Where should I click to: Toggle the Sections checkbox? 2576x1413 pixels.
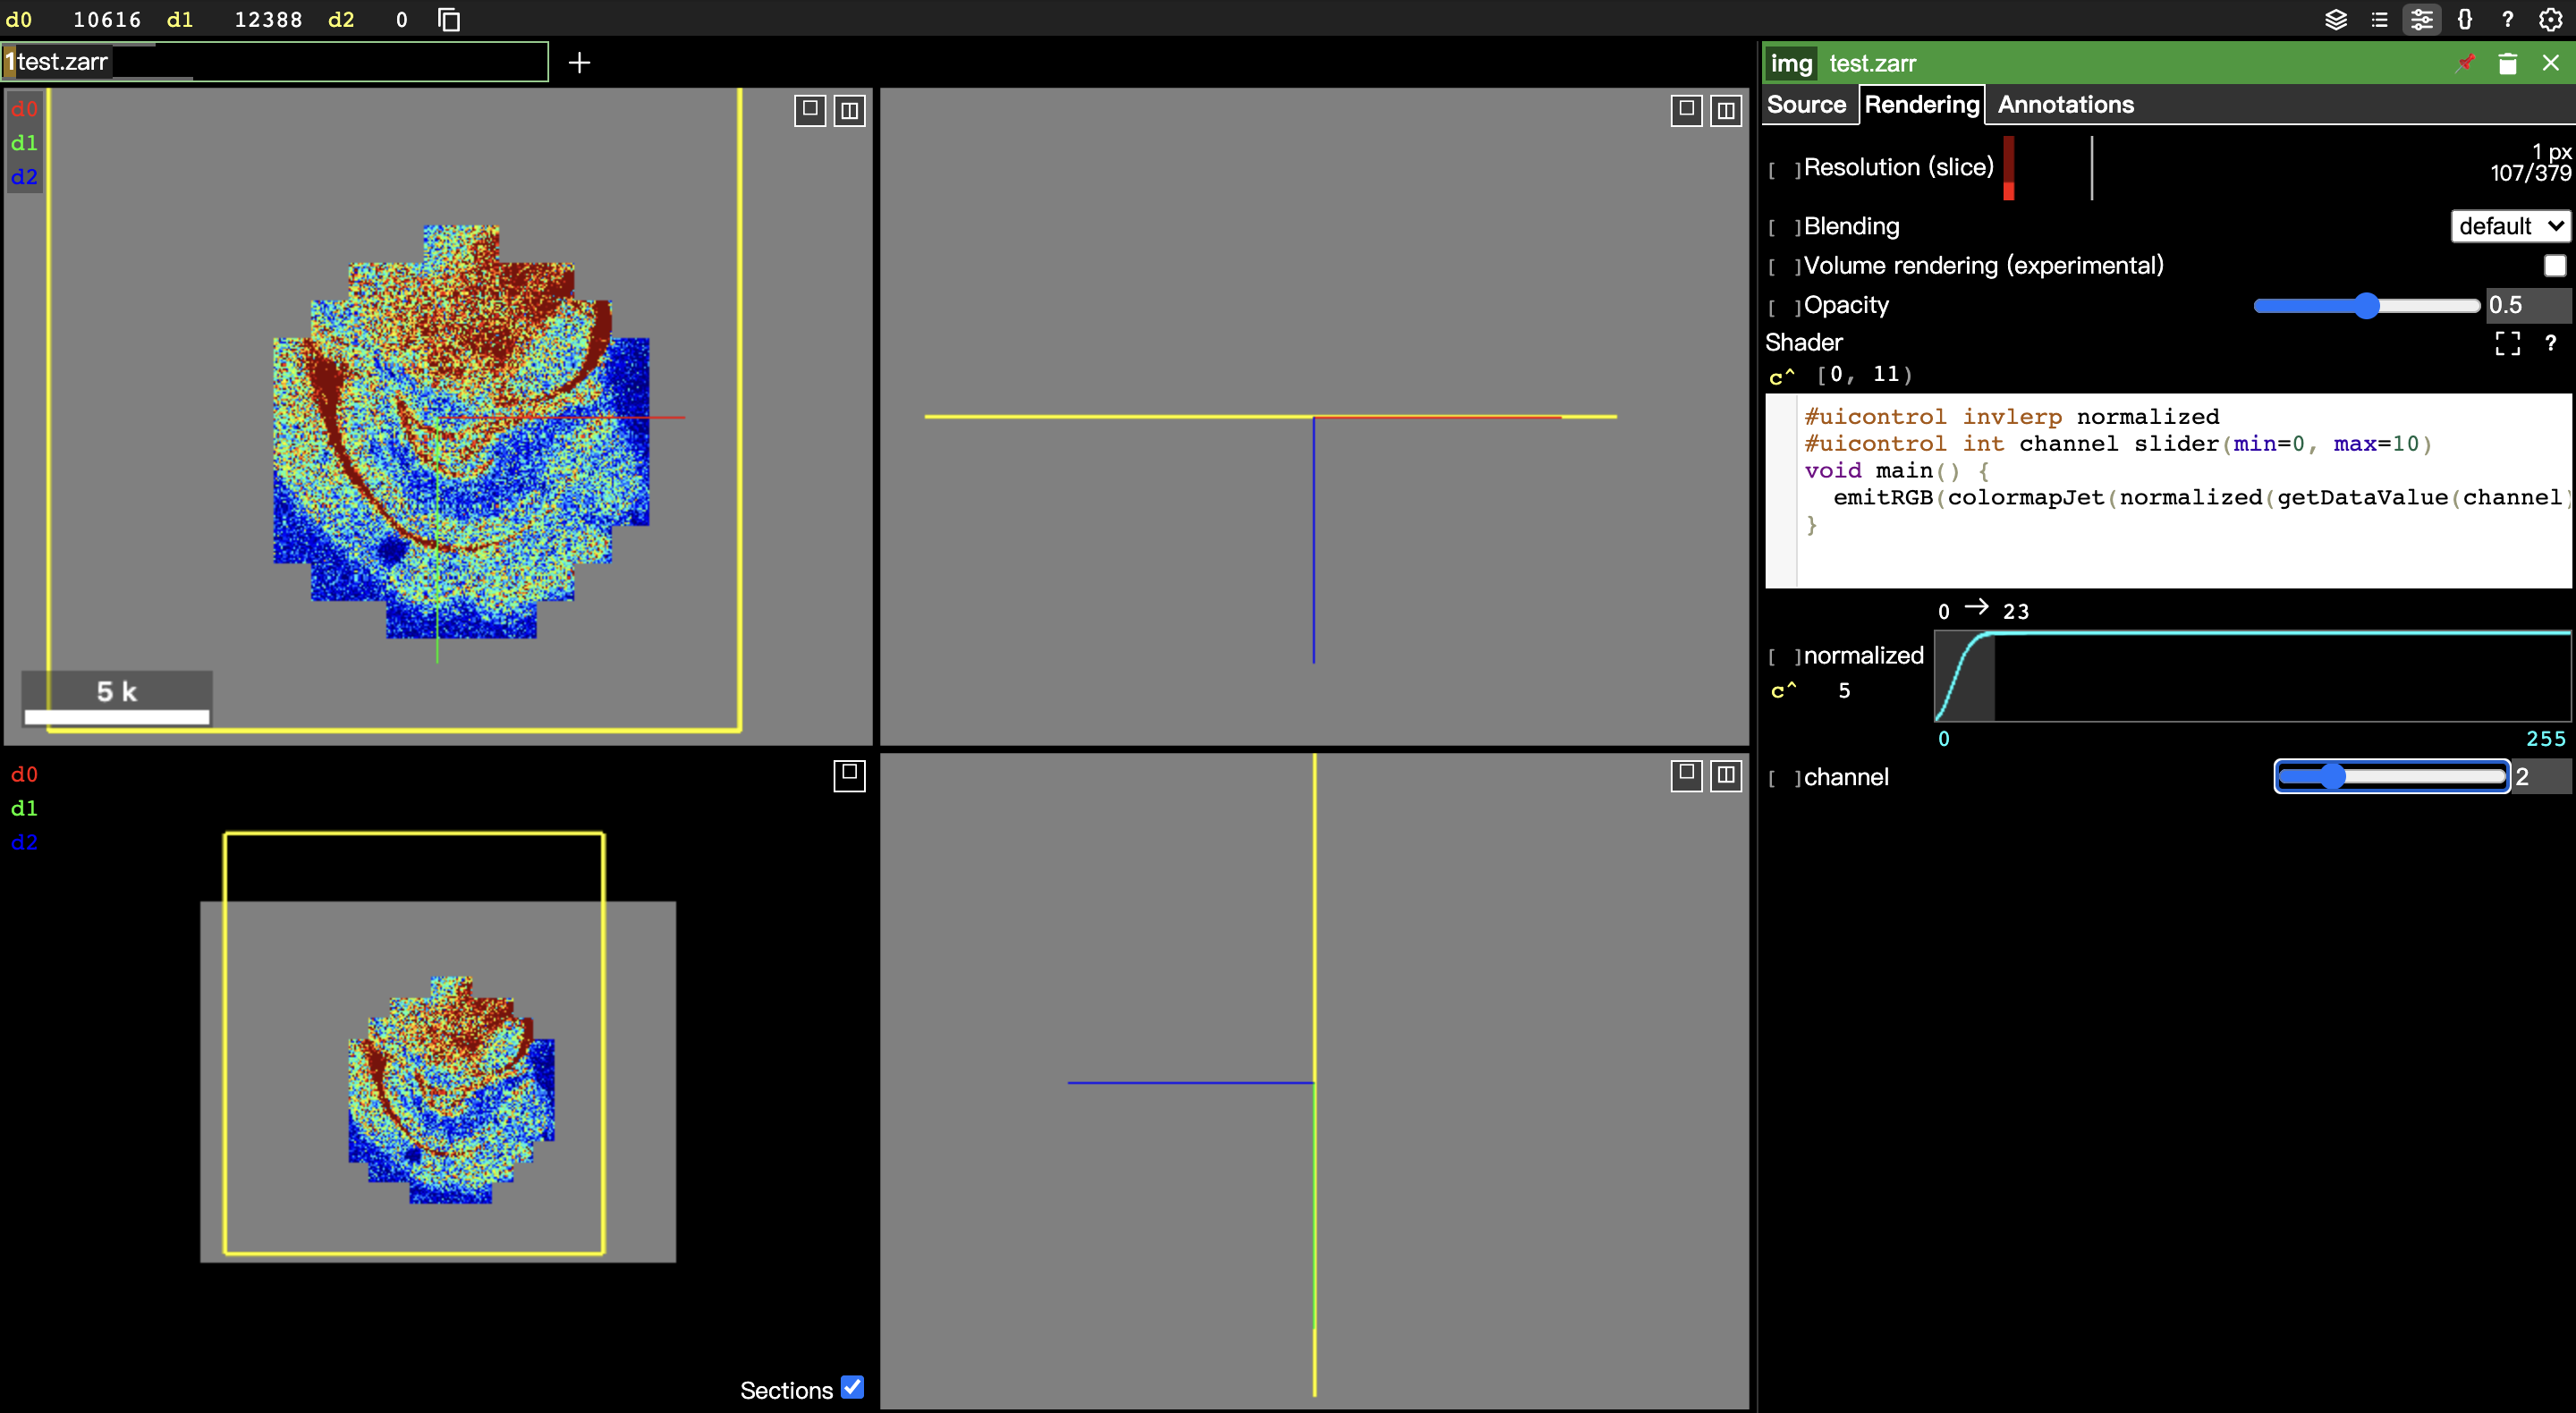pyautogui.click(x=852, y=1388)
